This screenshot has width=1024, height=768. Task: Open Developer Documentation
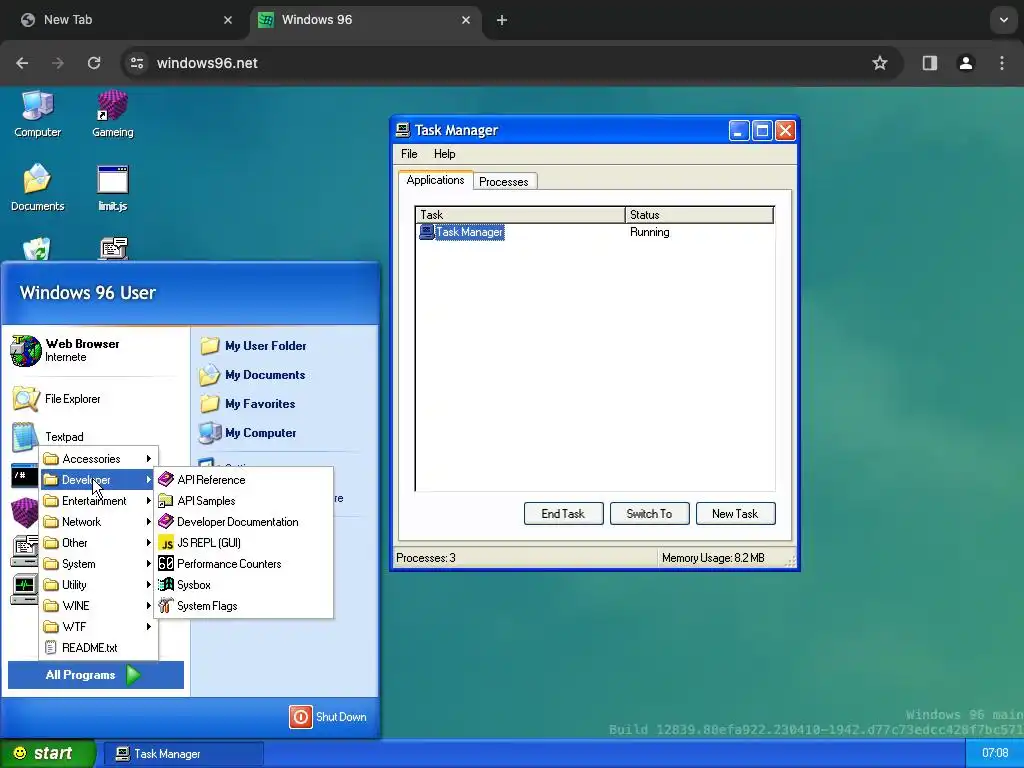click(x=243, y=522)
